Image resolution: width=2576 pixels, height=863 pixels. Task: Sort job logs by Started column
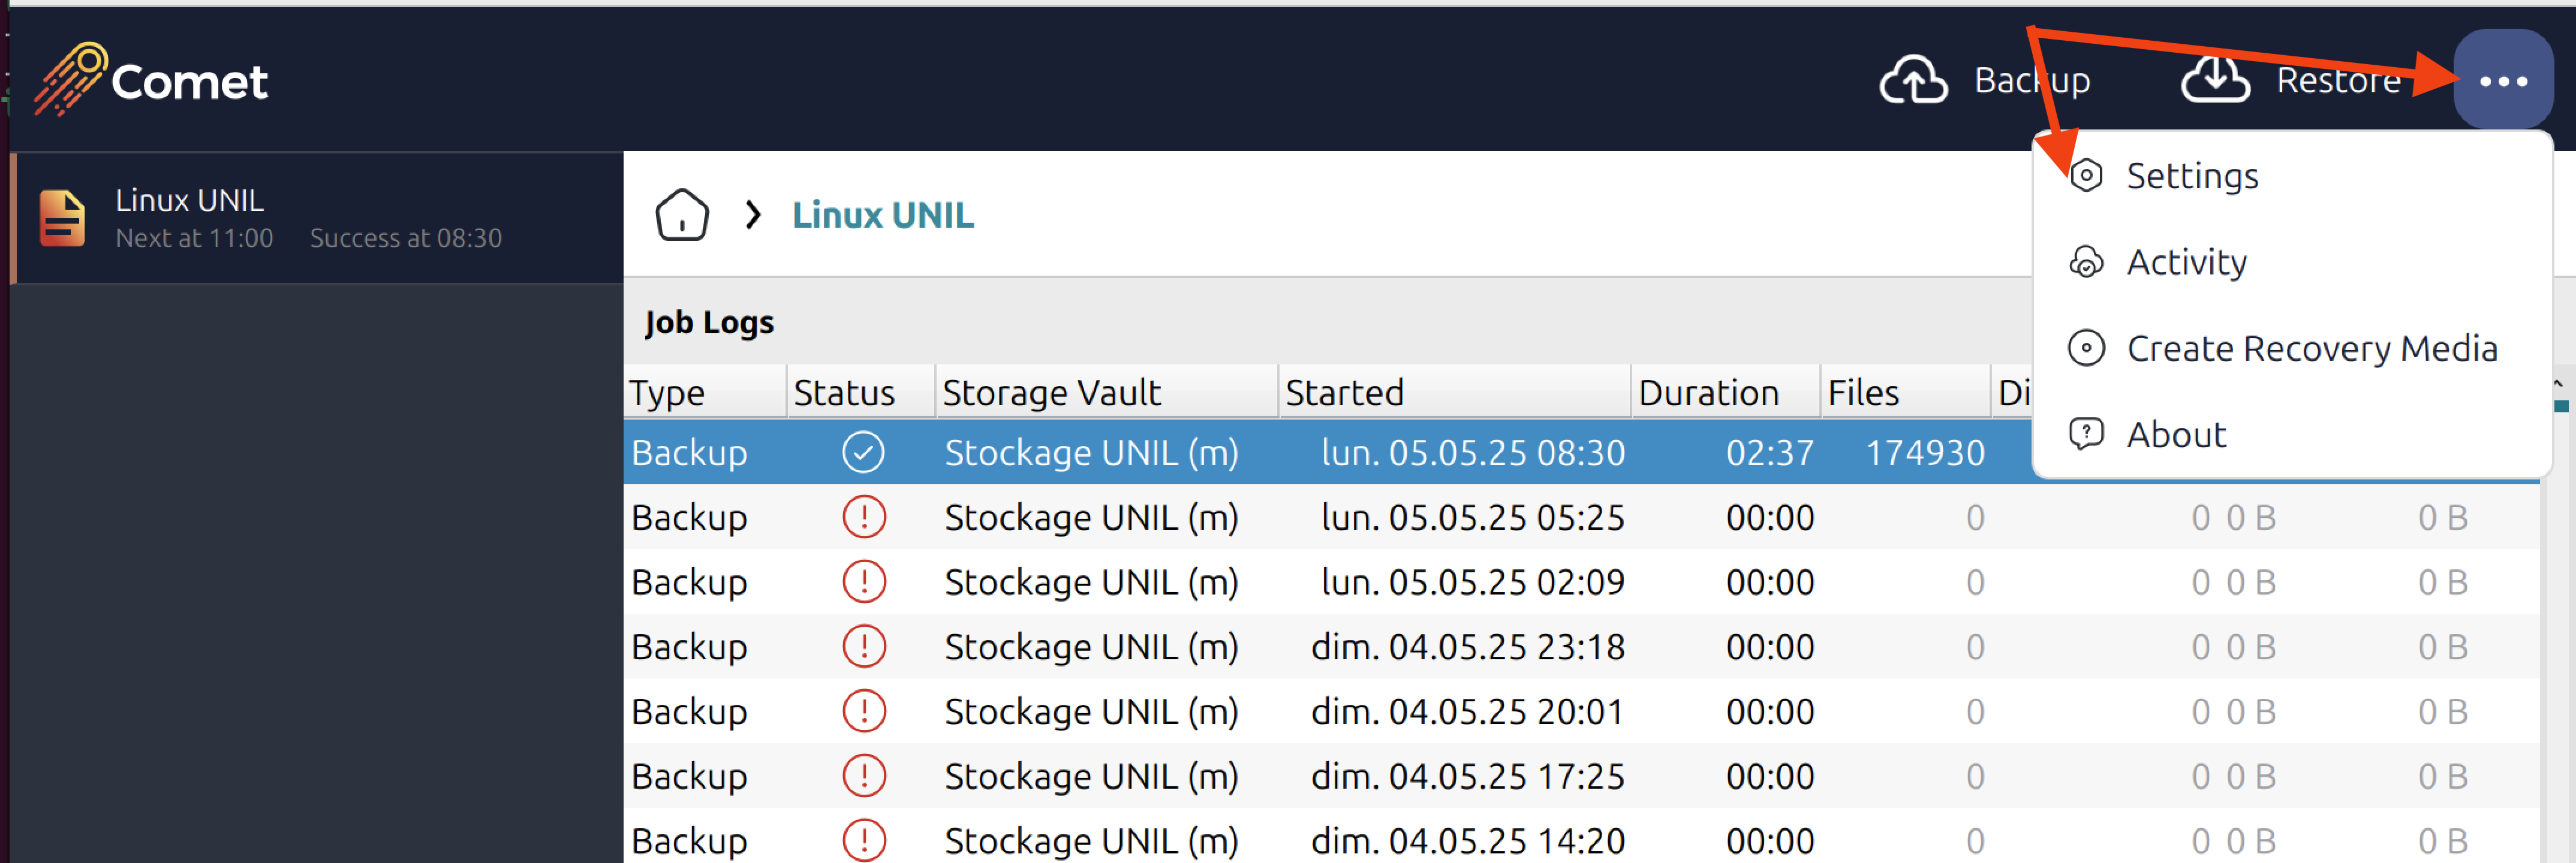(x=1344, y=393)
